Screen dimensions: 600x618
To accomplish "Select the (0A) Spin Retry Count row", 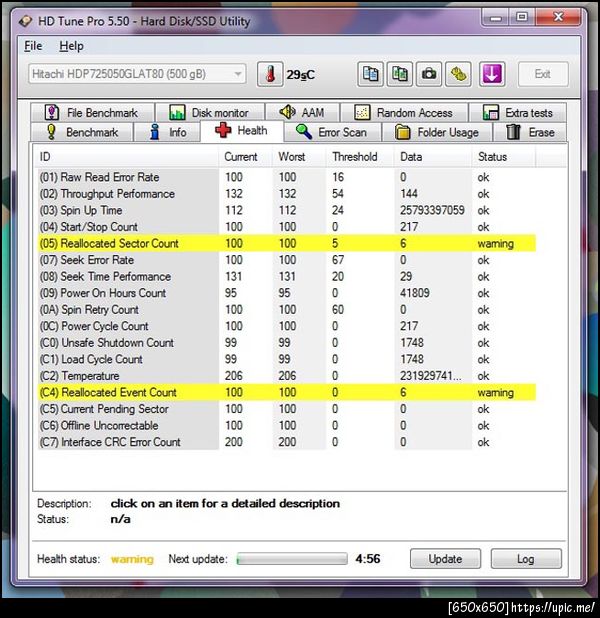I will pos(287,310).
